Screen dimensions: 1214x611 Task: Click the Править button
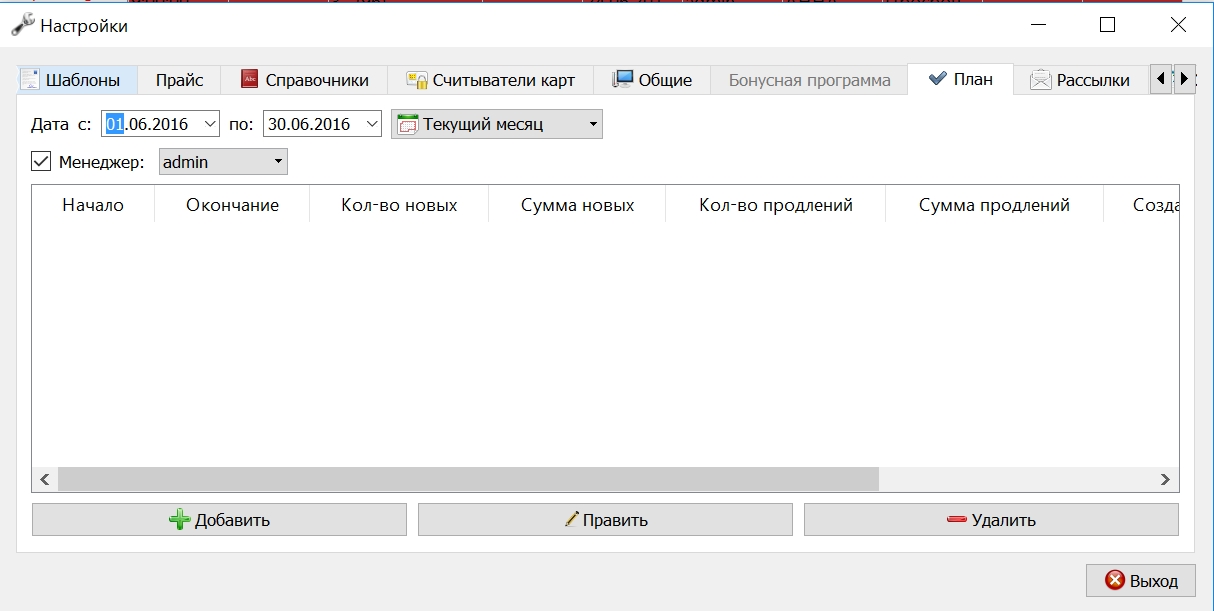pyautogui.click(x=605, y=520)
